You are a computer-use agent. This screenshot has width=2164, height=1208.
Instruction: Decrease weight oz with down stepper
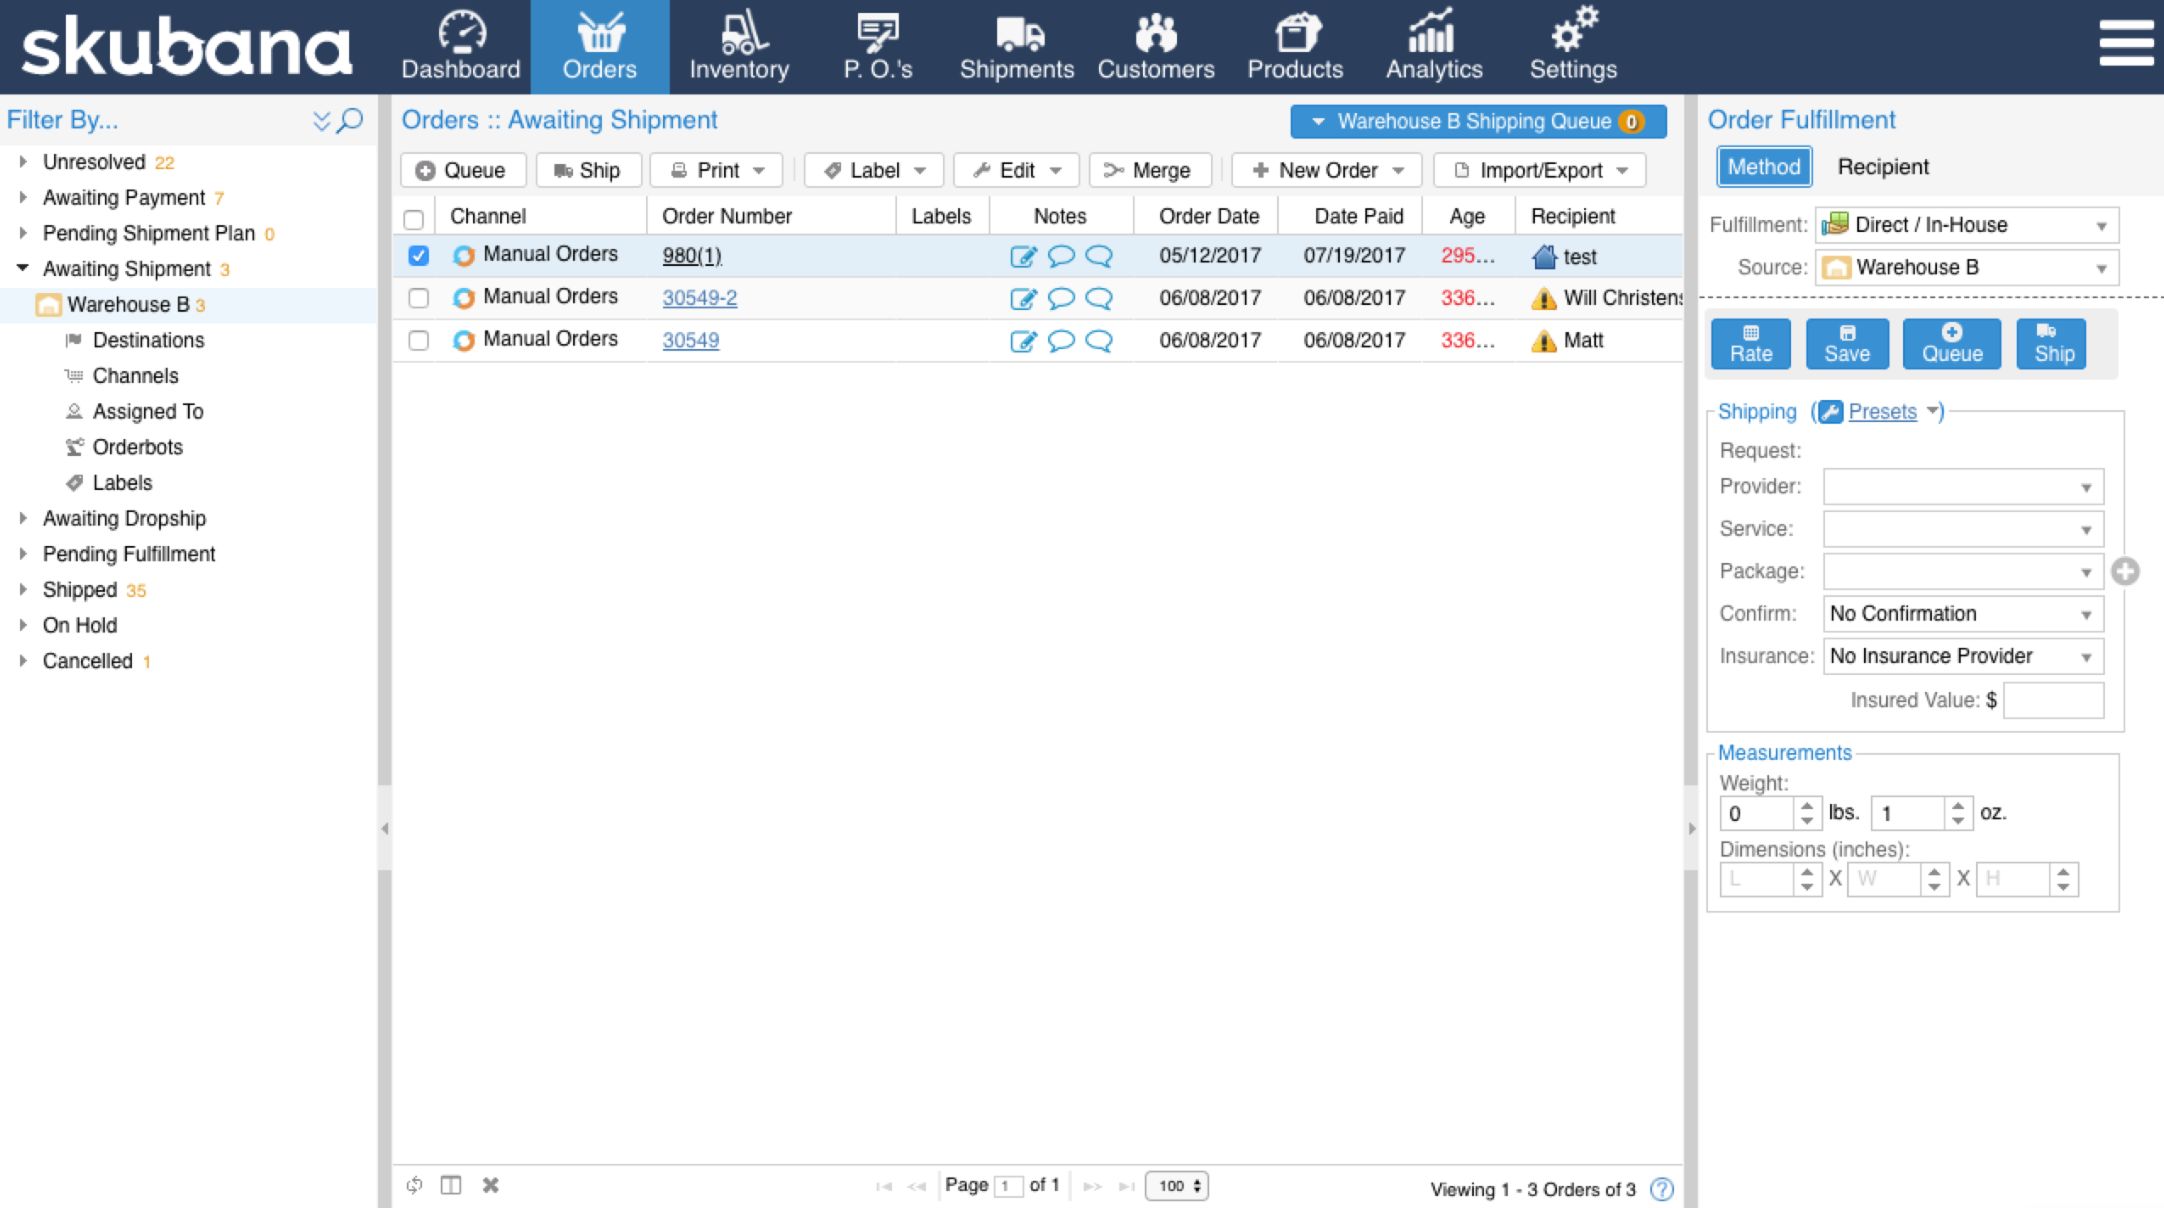(x=1958, y=821)
